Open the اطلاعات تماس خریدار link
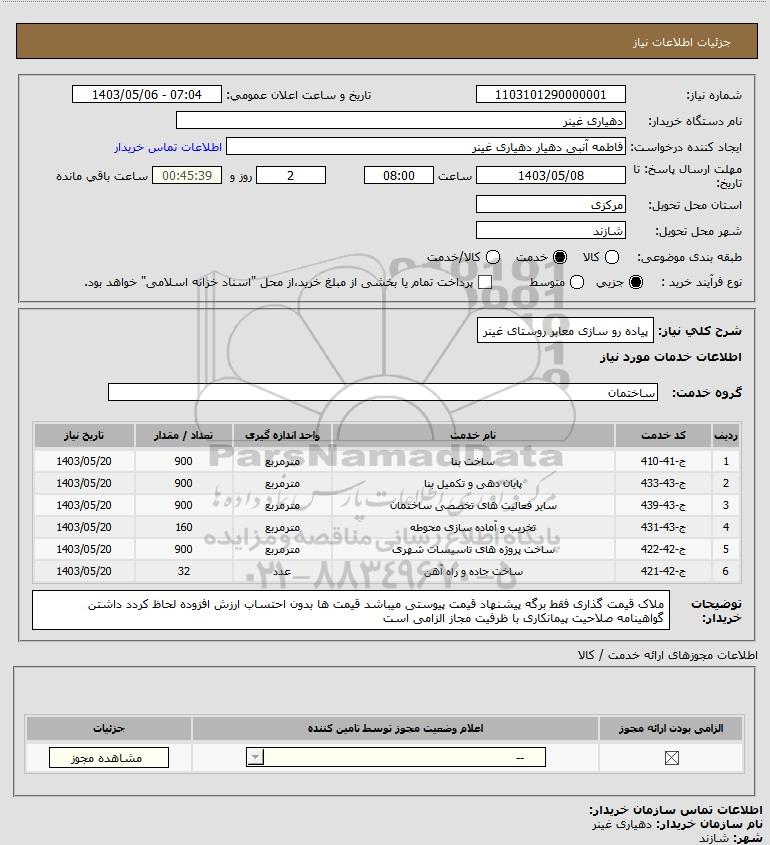The image size is (770, 845). tap(168, 147)
